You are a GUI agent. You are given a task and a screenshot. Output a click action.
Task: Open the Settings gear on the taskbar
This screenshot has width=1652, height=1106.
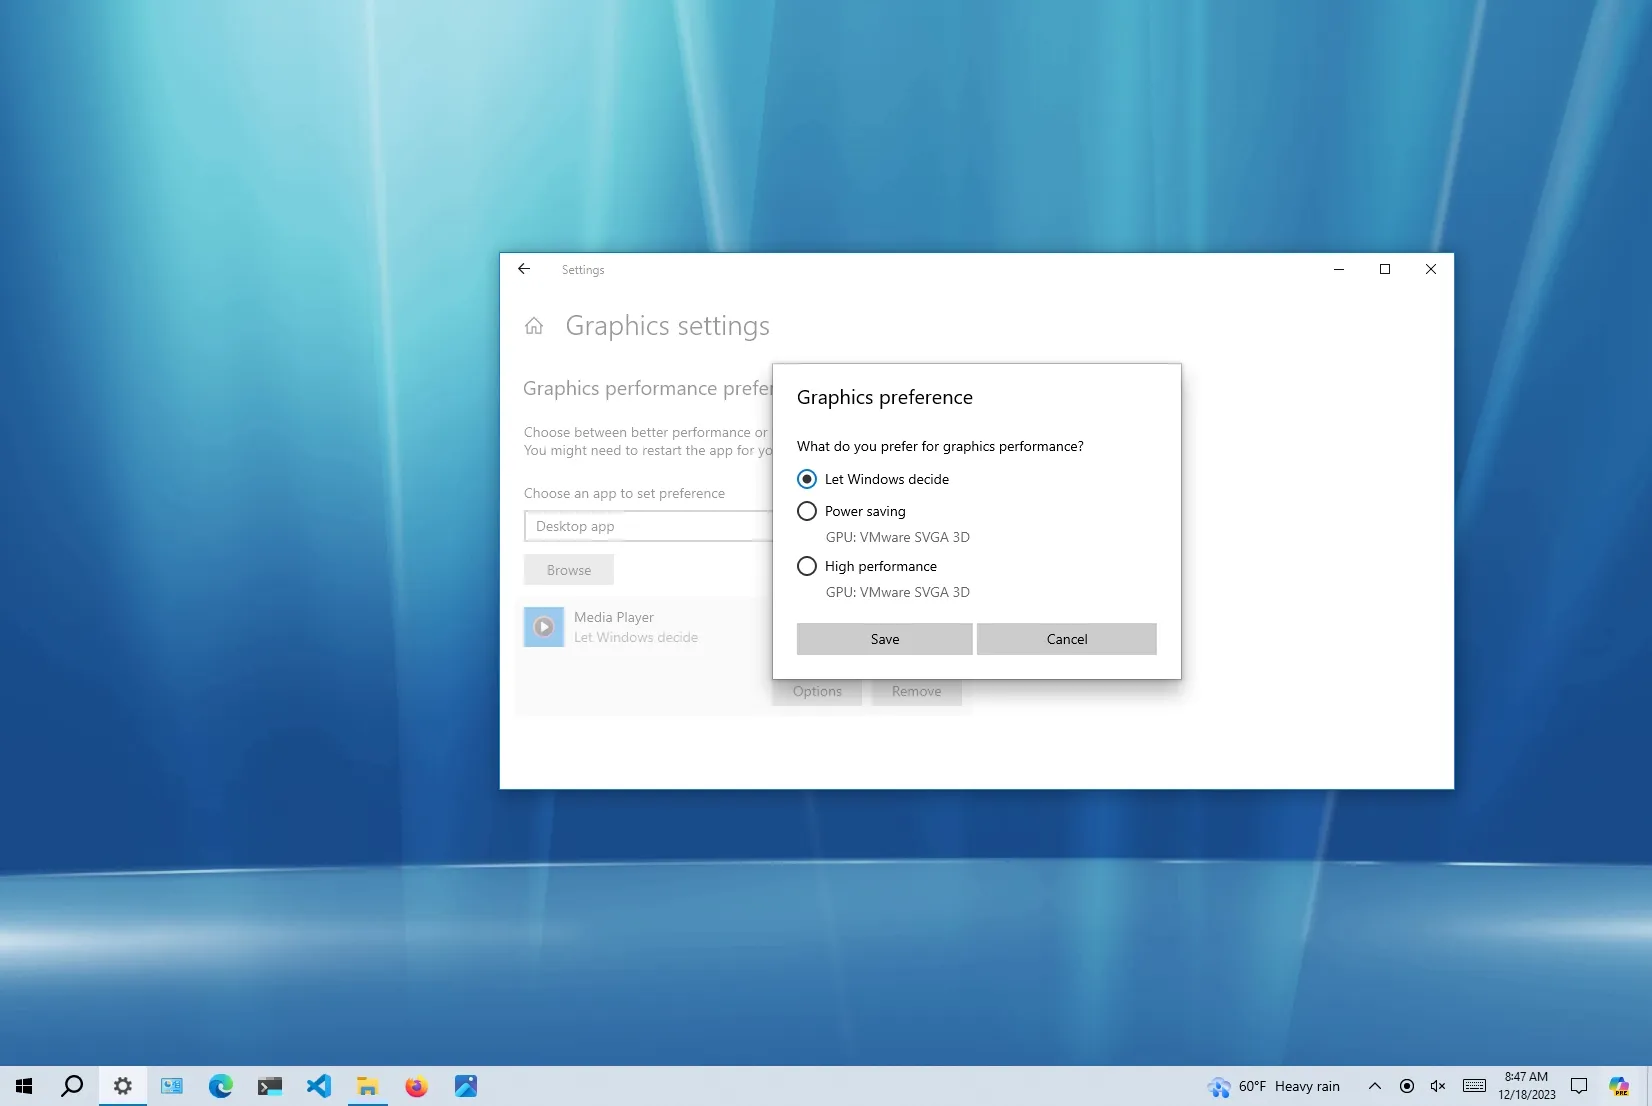[x=122, y=1086]
